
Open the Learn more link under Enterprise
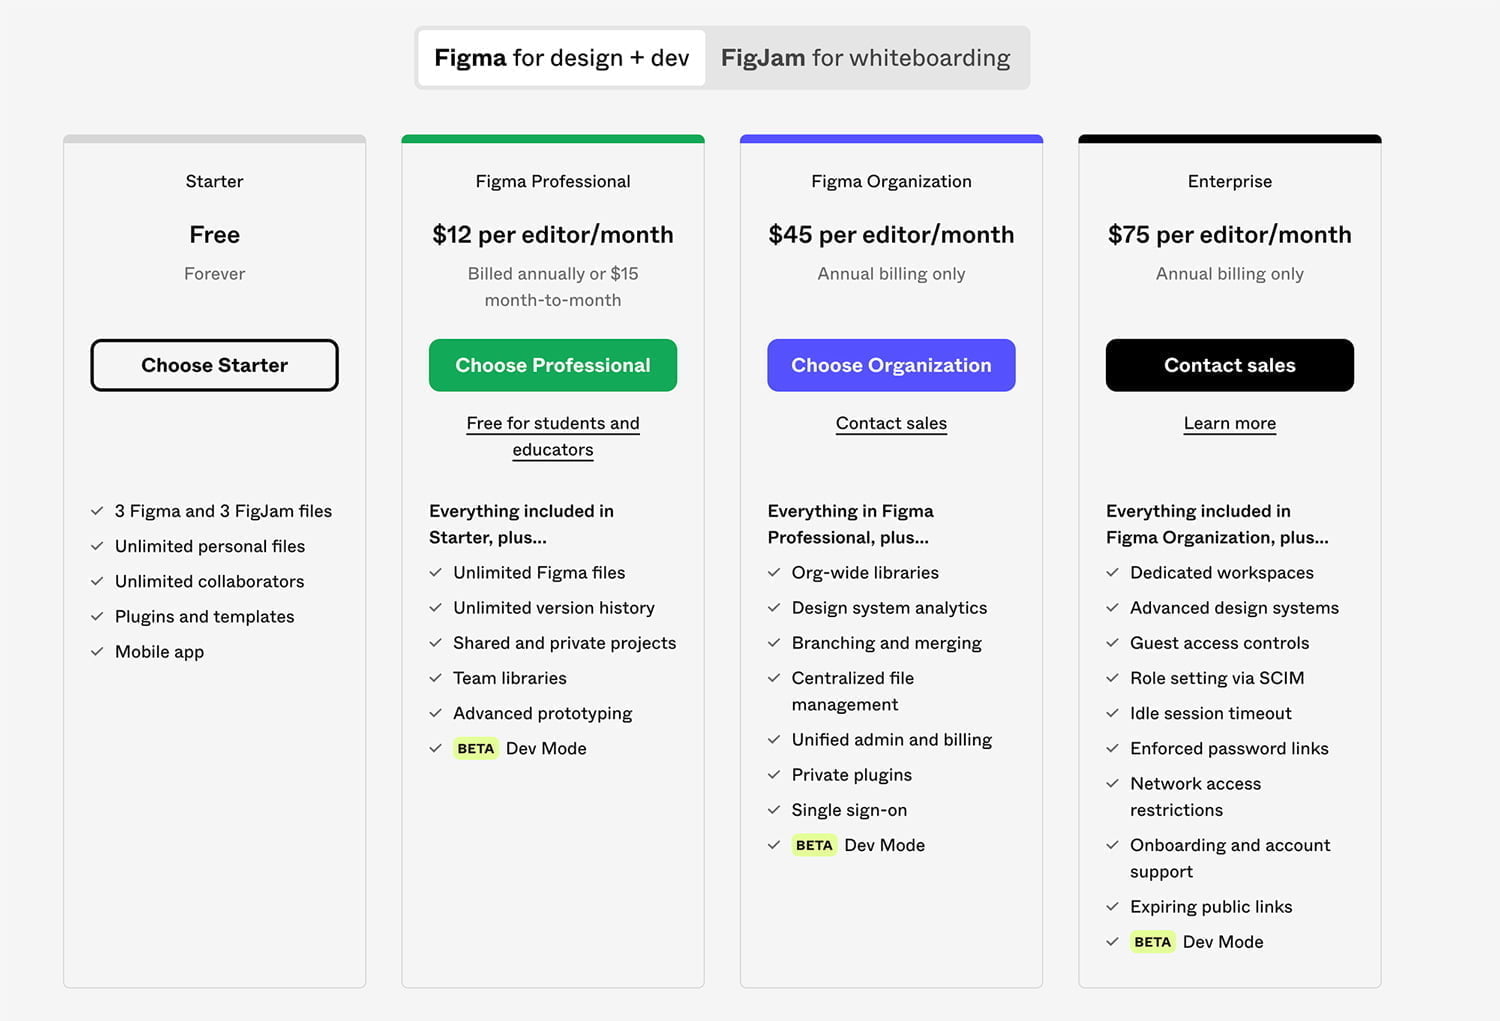1229,423
